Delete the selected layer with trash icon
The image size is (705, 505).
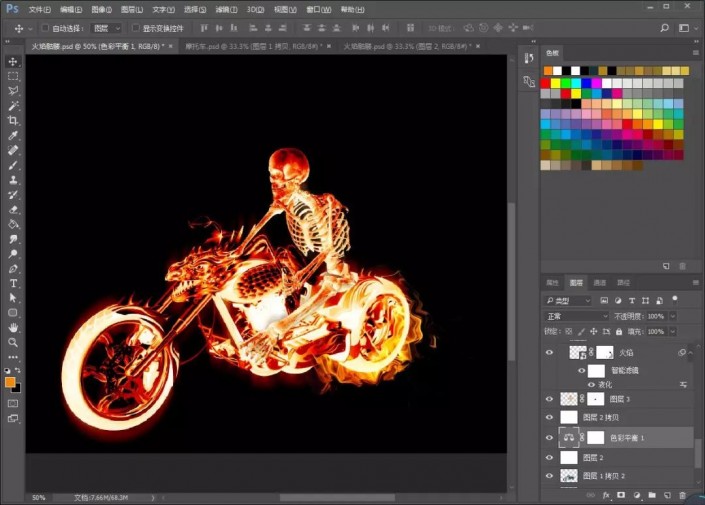click(x=683, y=495)
